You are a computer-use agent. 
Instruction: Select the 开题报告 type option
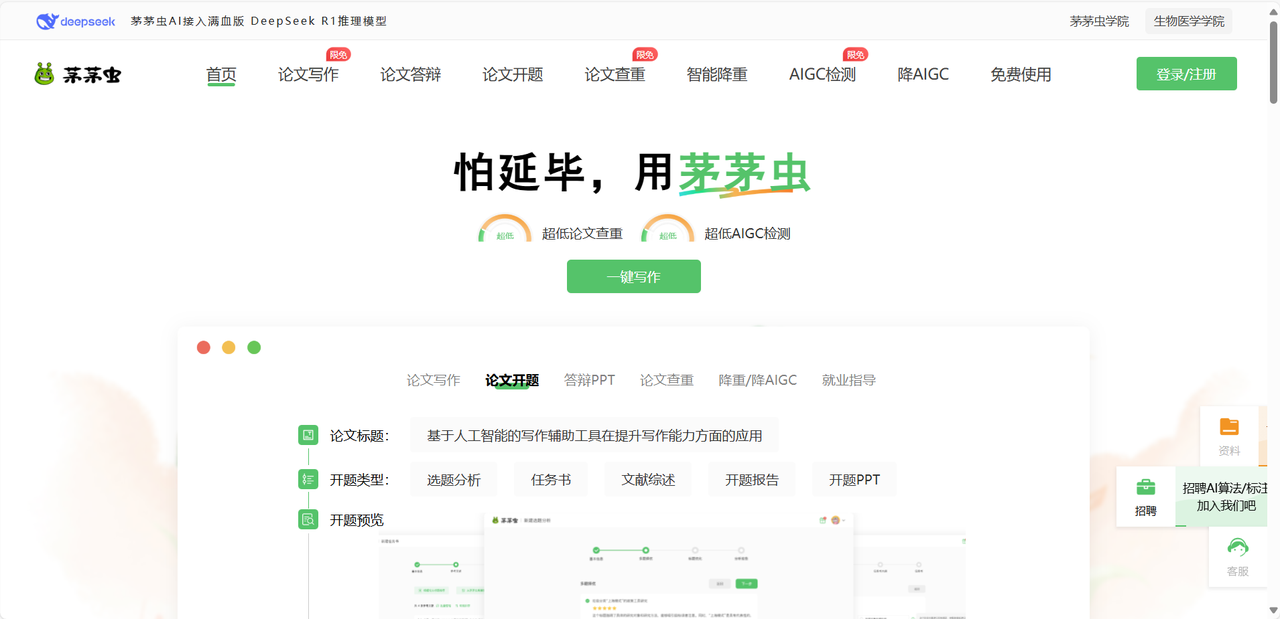[x=751, y=480]
